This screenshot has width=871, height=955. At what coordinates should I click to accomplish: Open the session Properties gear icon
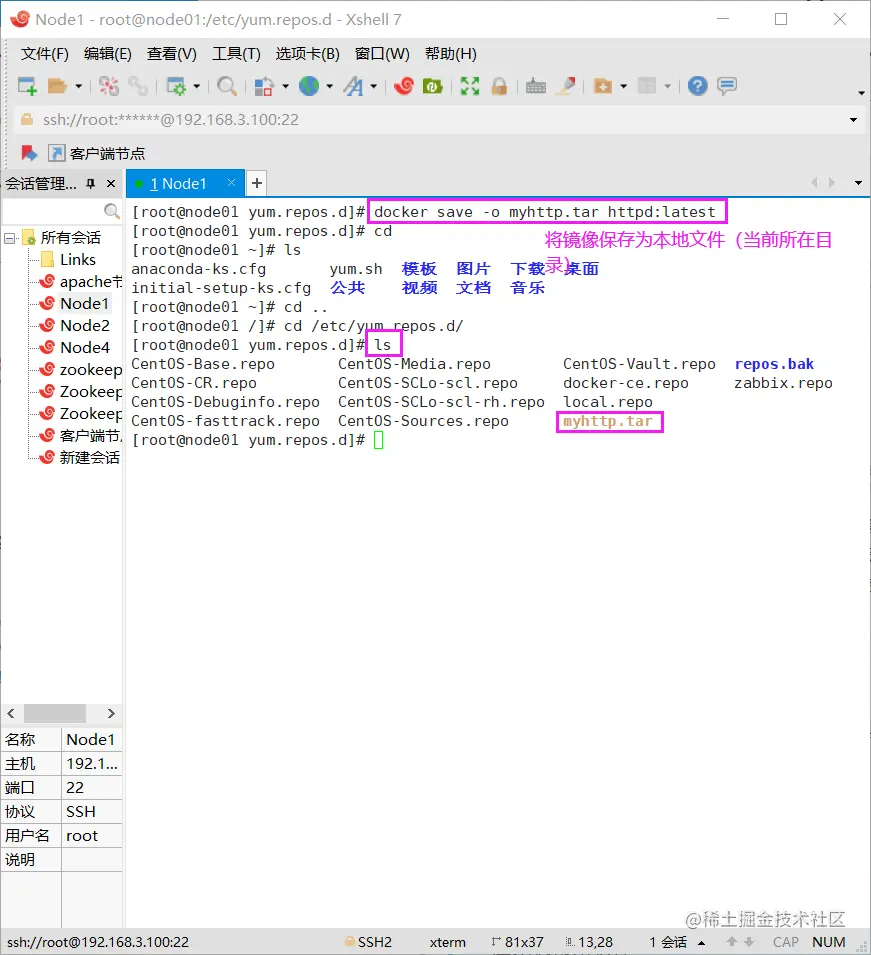pyautogui.click(x=176, y=86)
